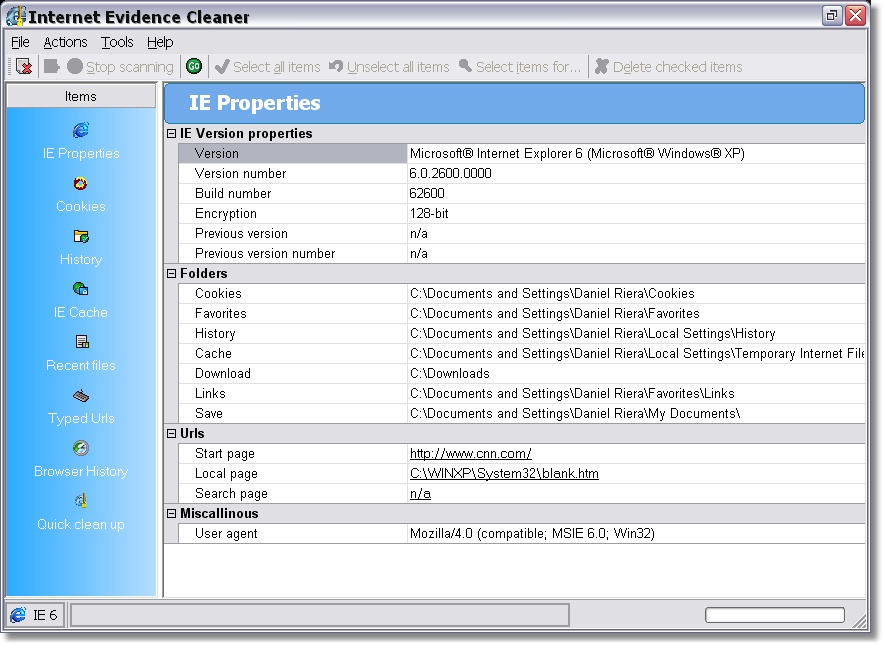This screenshot has height=645, width=883.
Task: Collapse the Folders group
Action: 172,274
